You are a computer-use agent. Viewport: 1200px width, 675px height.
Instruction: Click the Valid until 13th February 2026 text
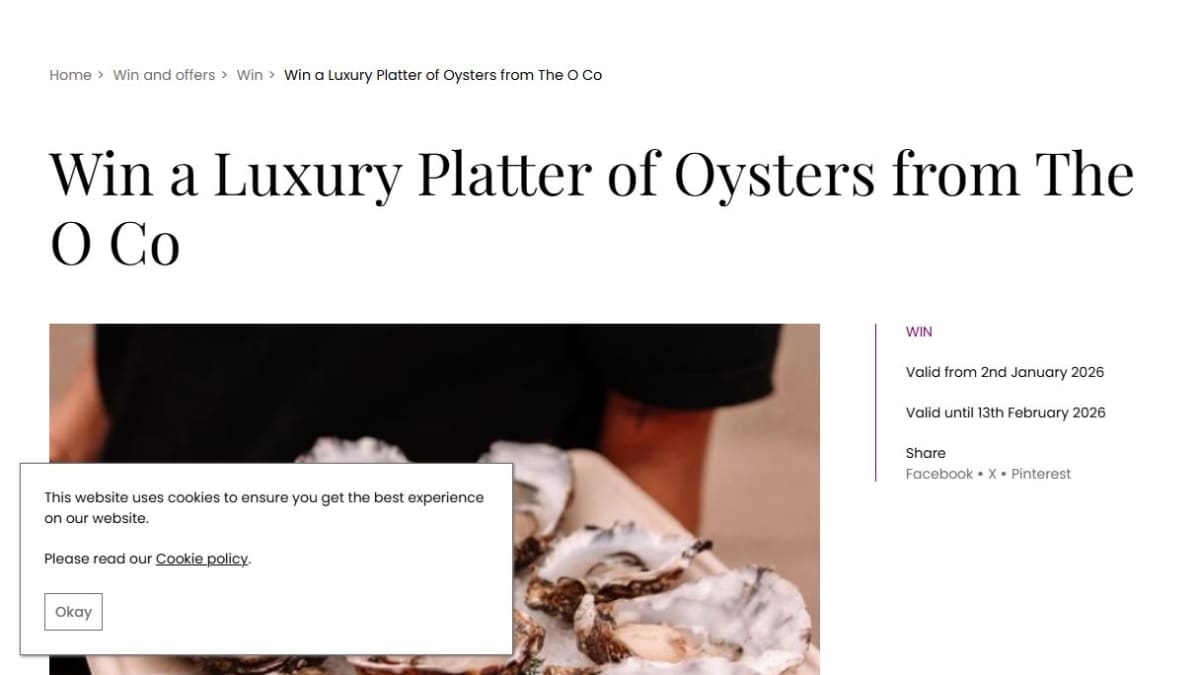click(1006, 412)
